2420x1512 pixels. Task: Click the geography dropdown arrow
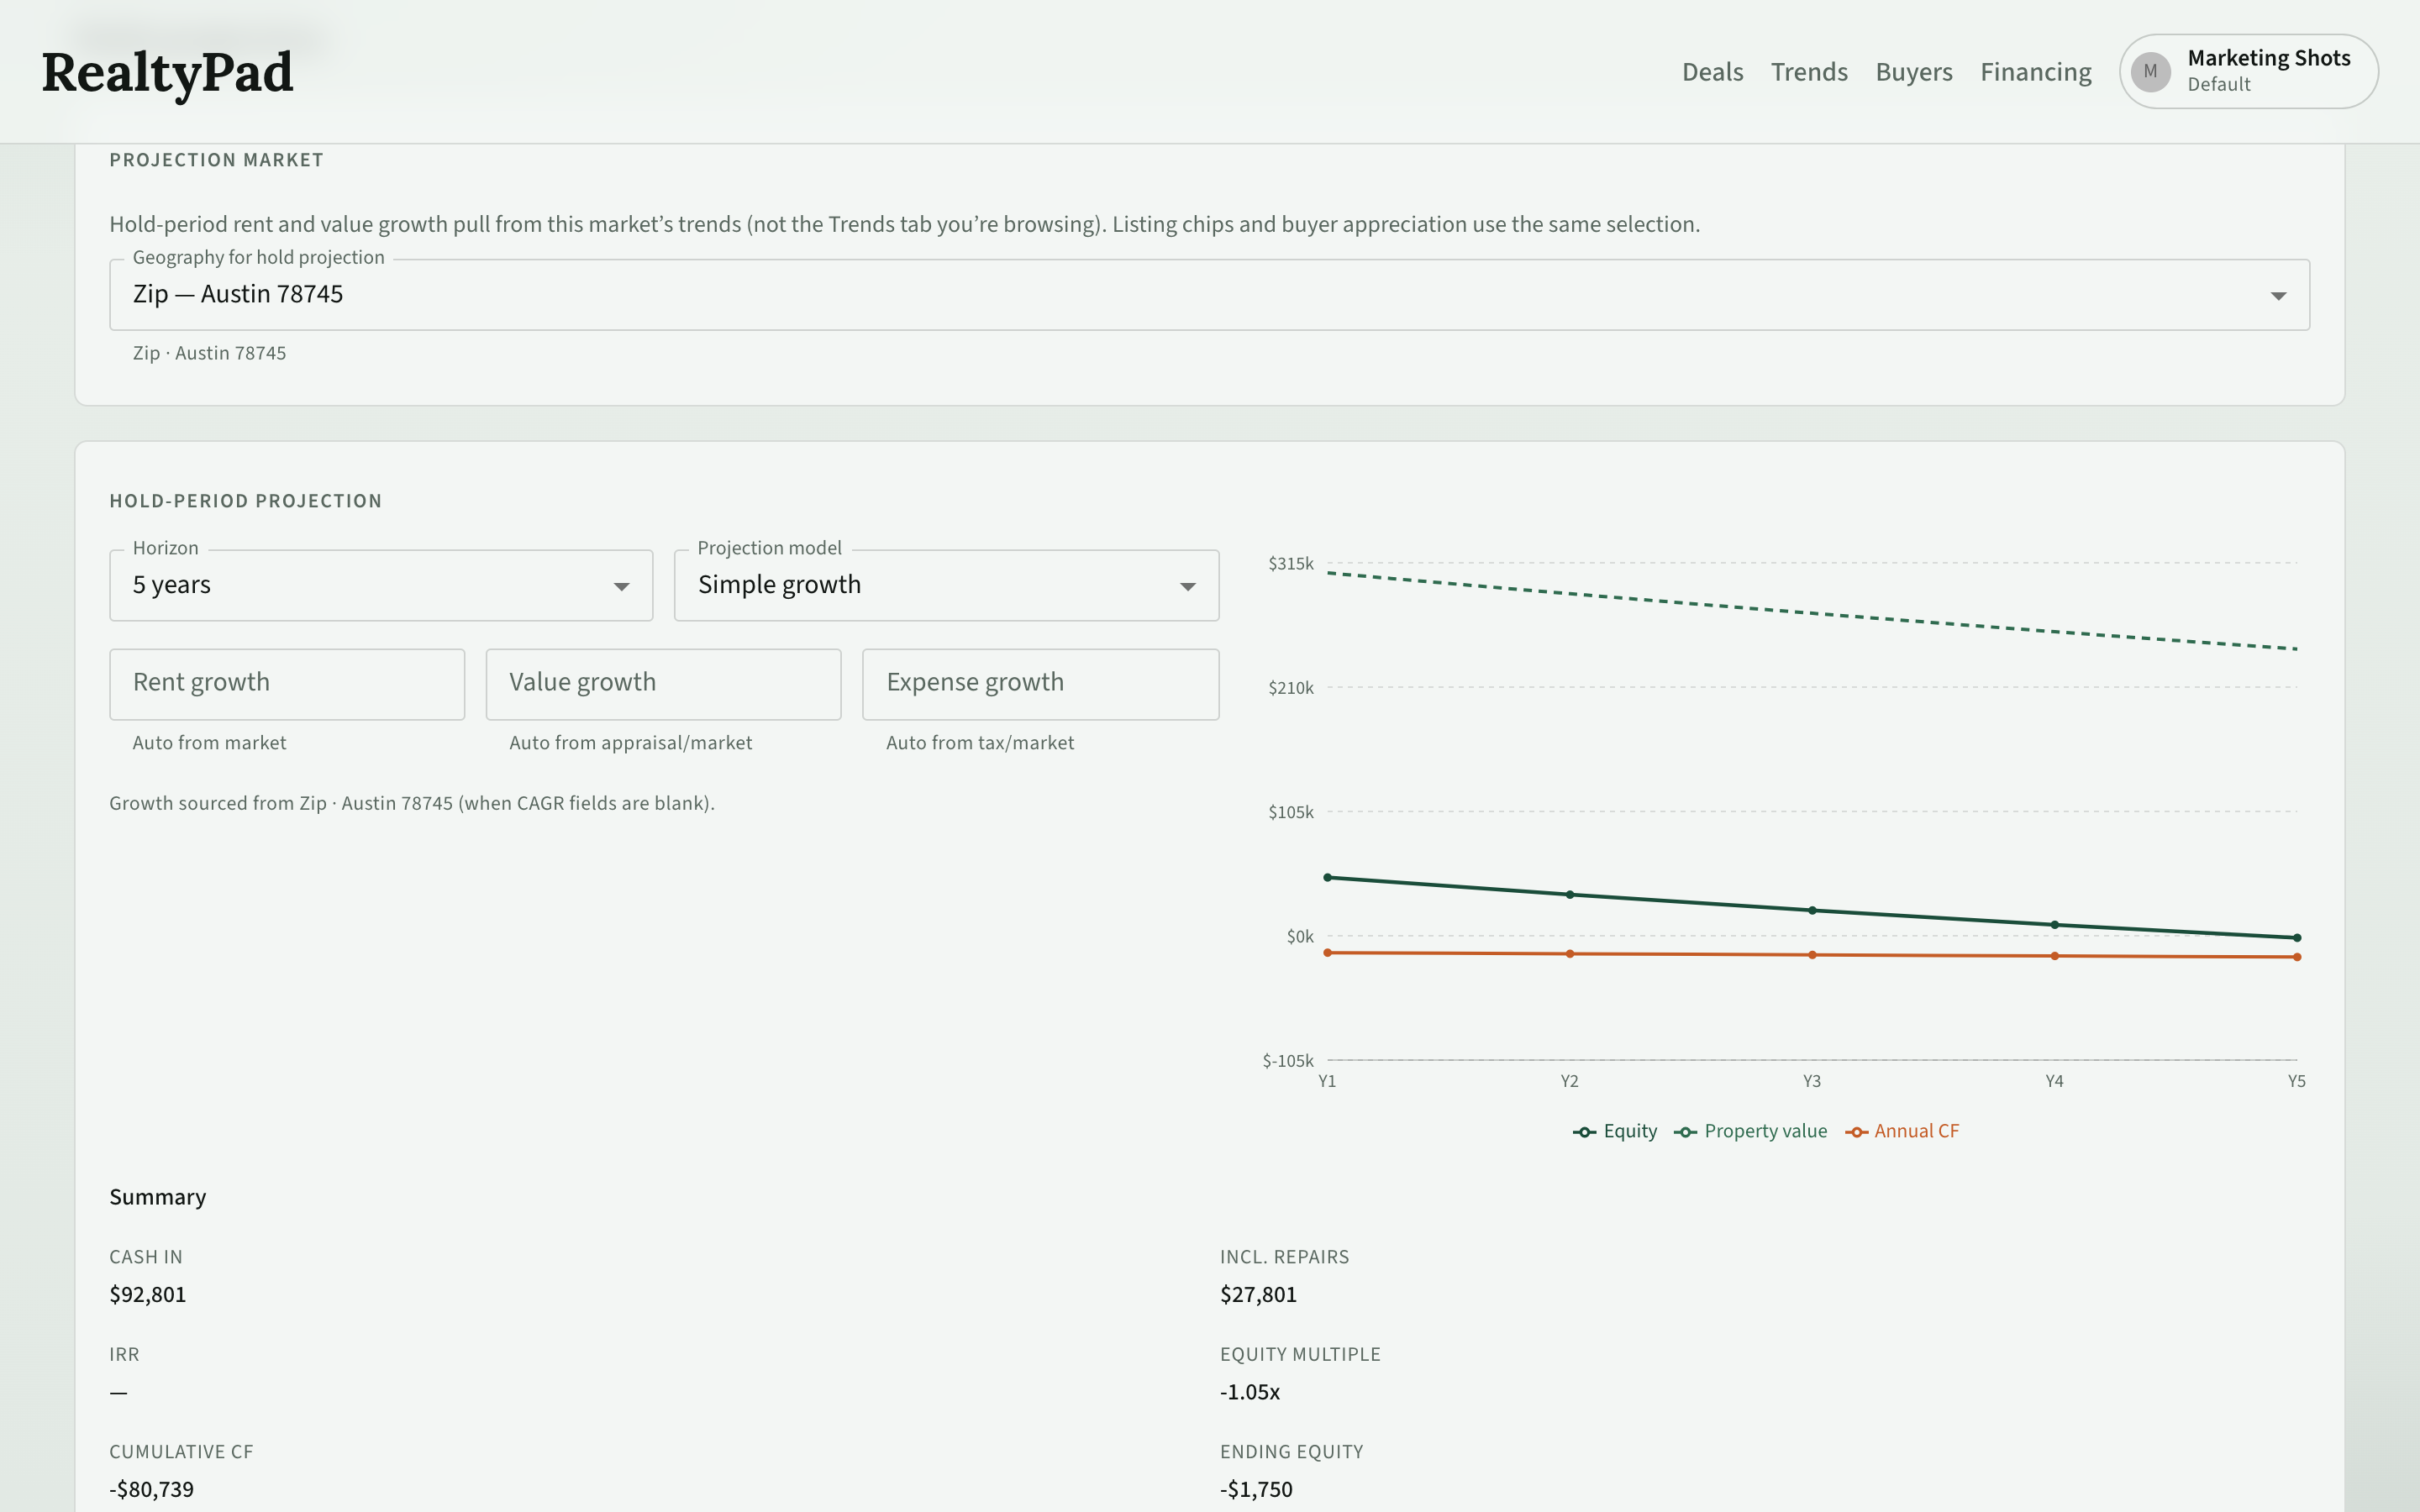click(2278, 296)
